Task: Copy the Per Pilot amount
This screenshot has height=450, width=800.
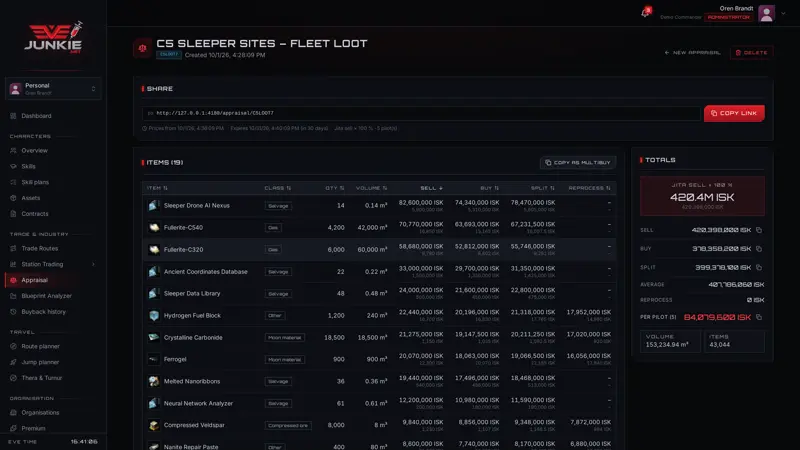Action: 759,317
